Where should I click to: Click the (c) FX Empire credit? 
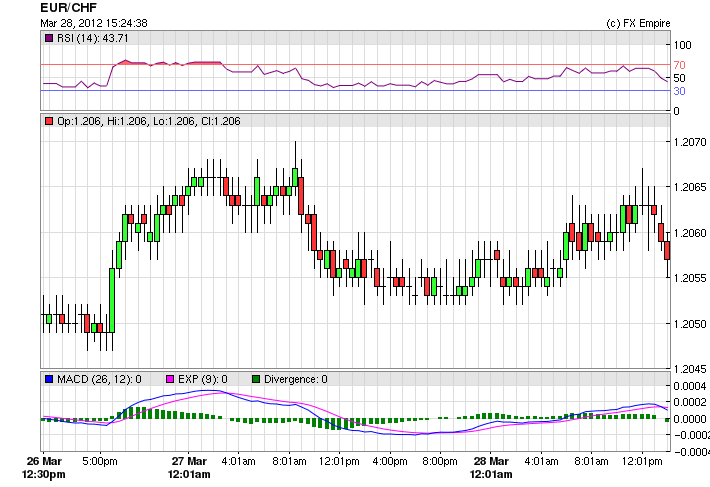click(x=640, y=23)
